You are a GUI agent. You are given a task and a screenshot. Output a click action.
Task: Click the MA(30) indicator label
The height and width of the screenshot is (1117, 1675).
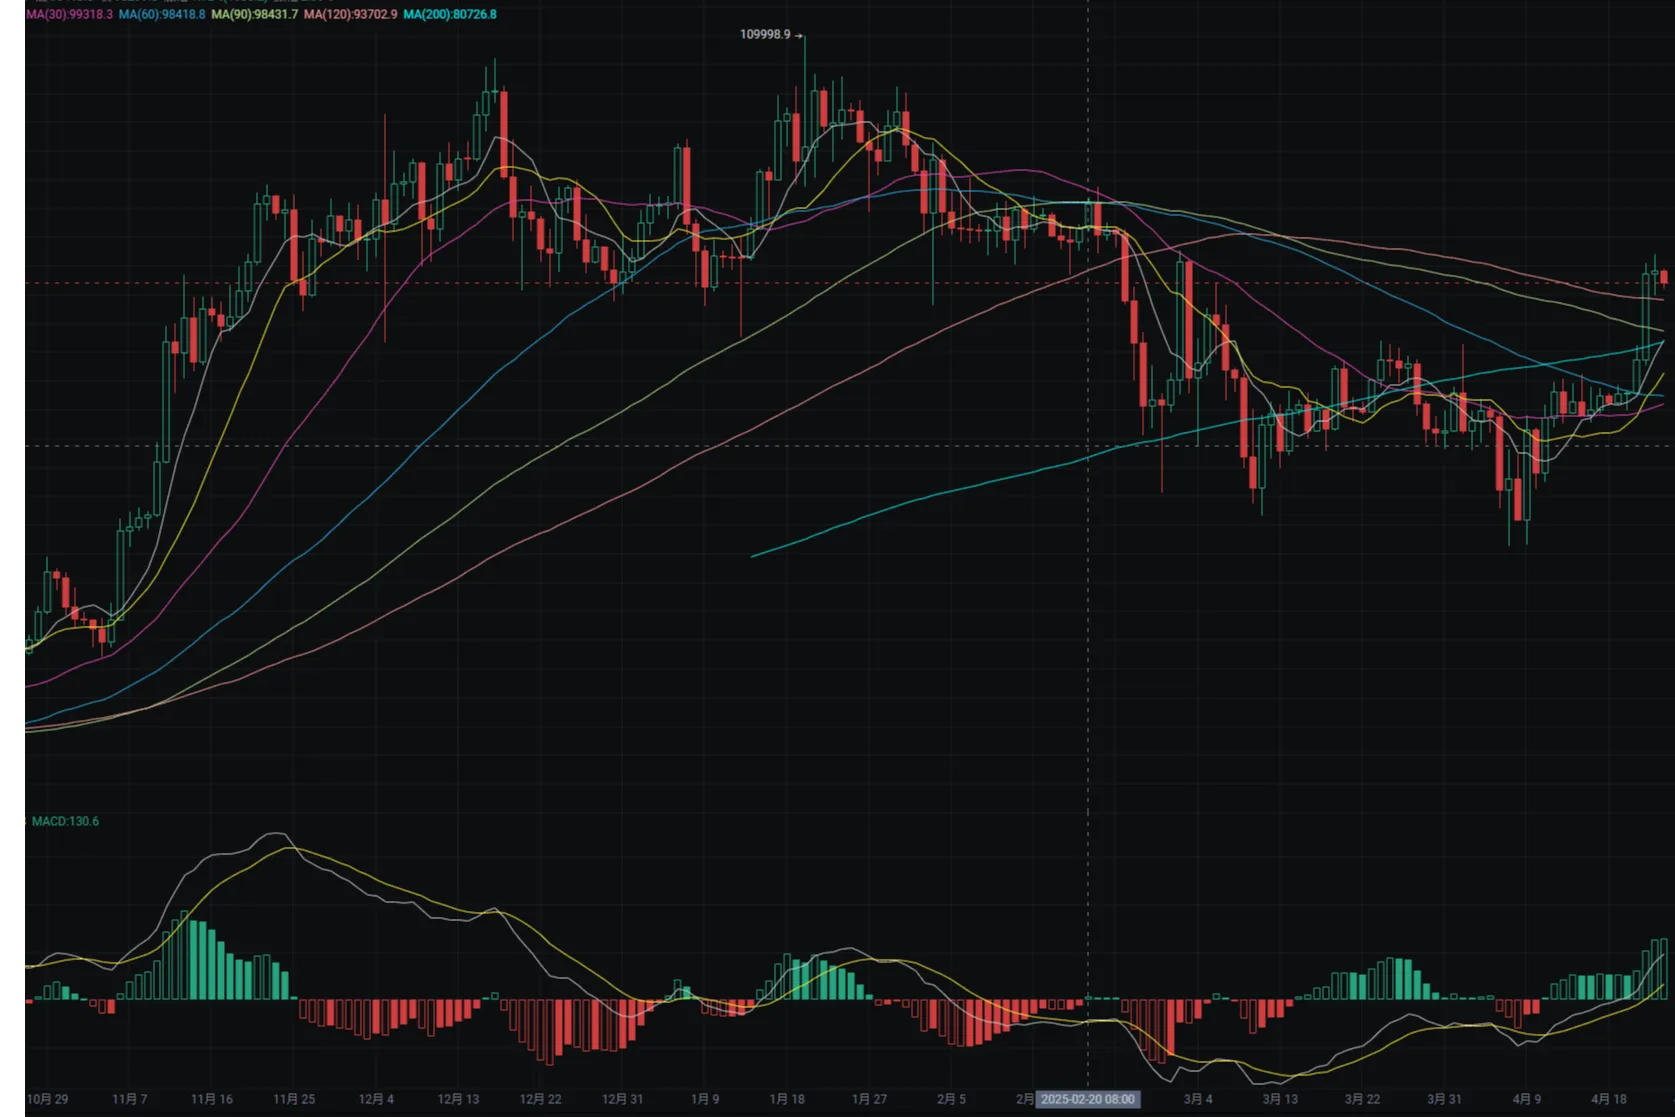click(x=69, y=15)
